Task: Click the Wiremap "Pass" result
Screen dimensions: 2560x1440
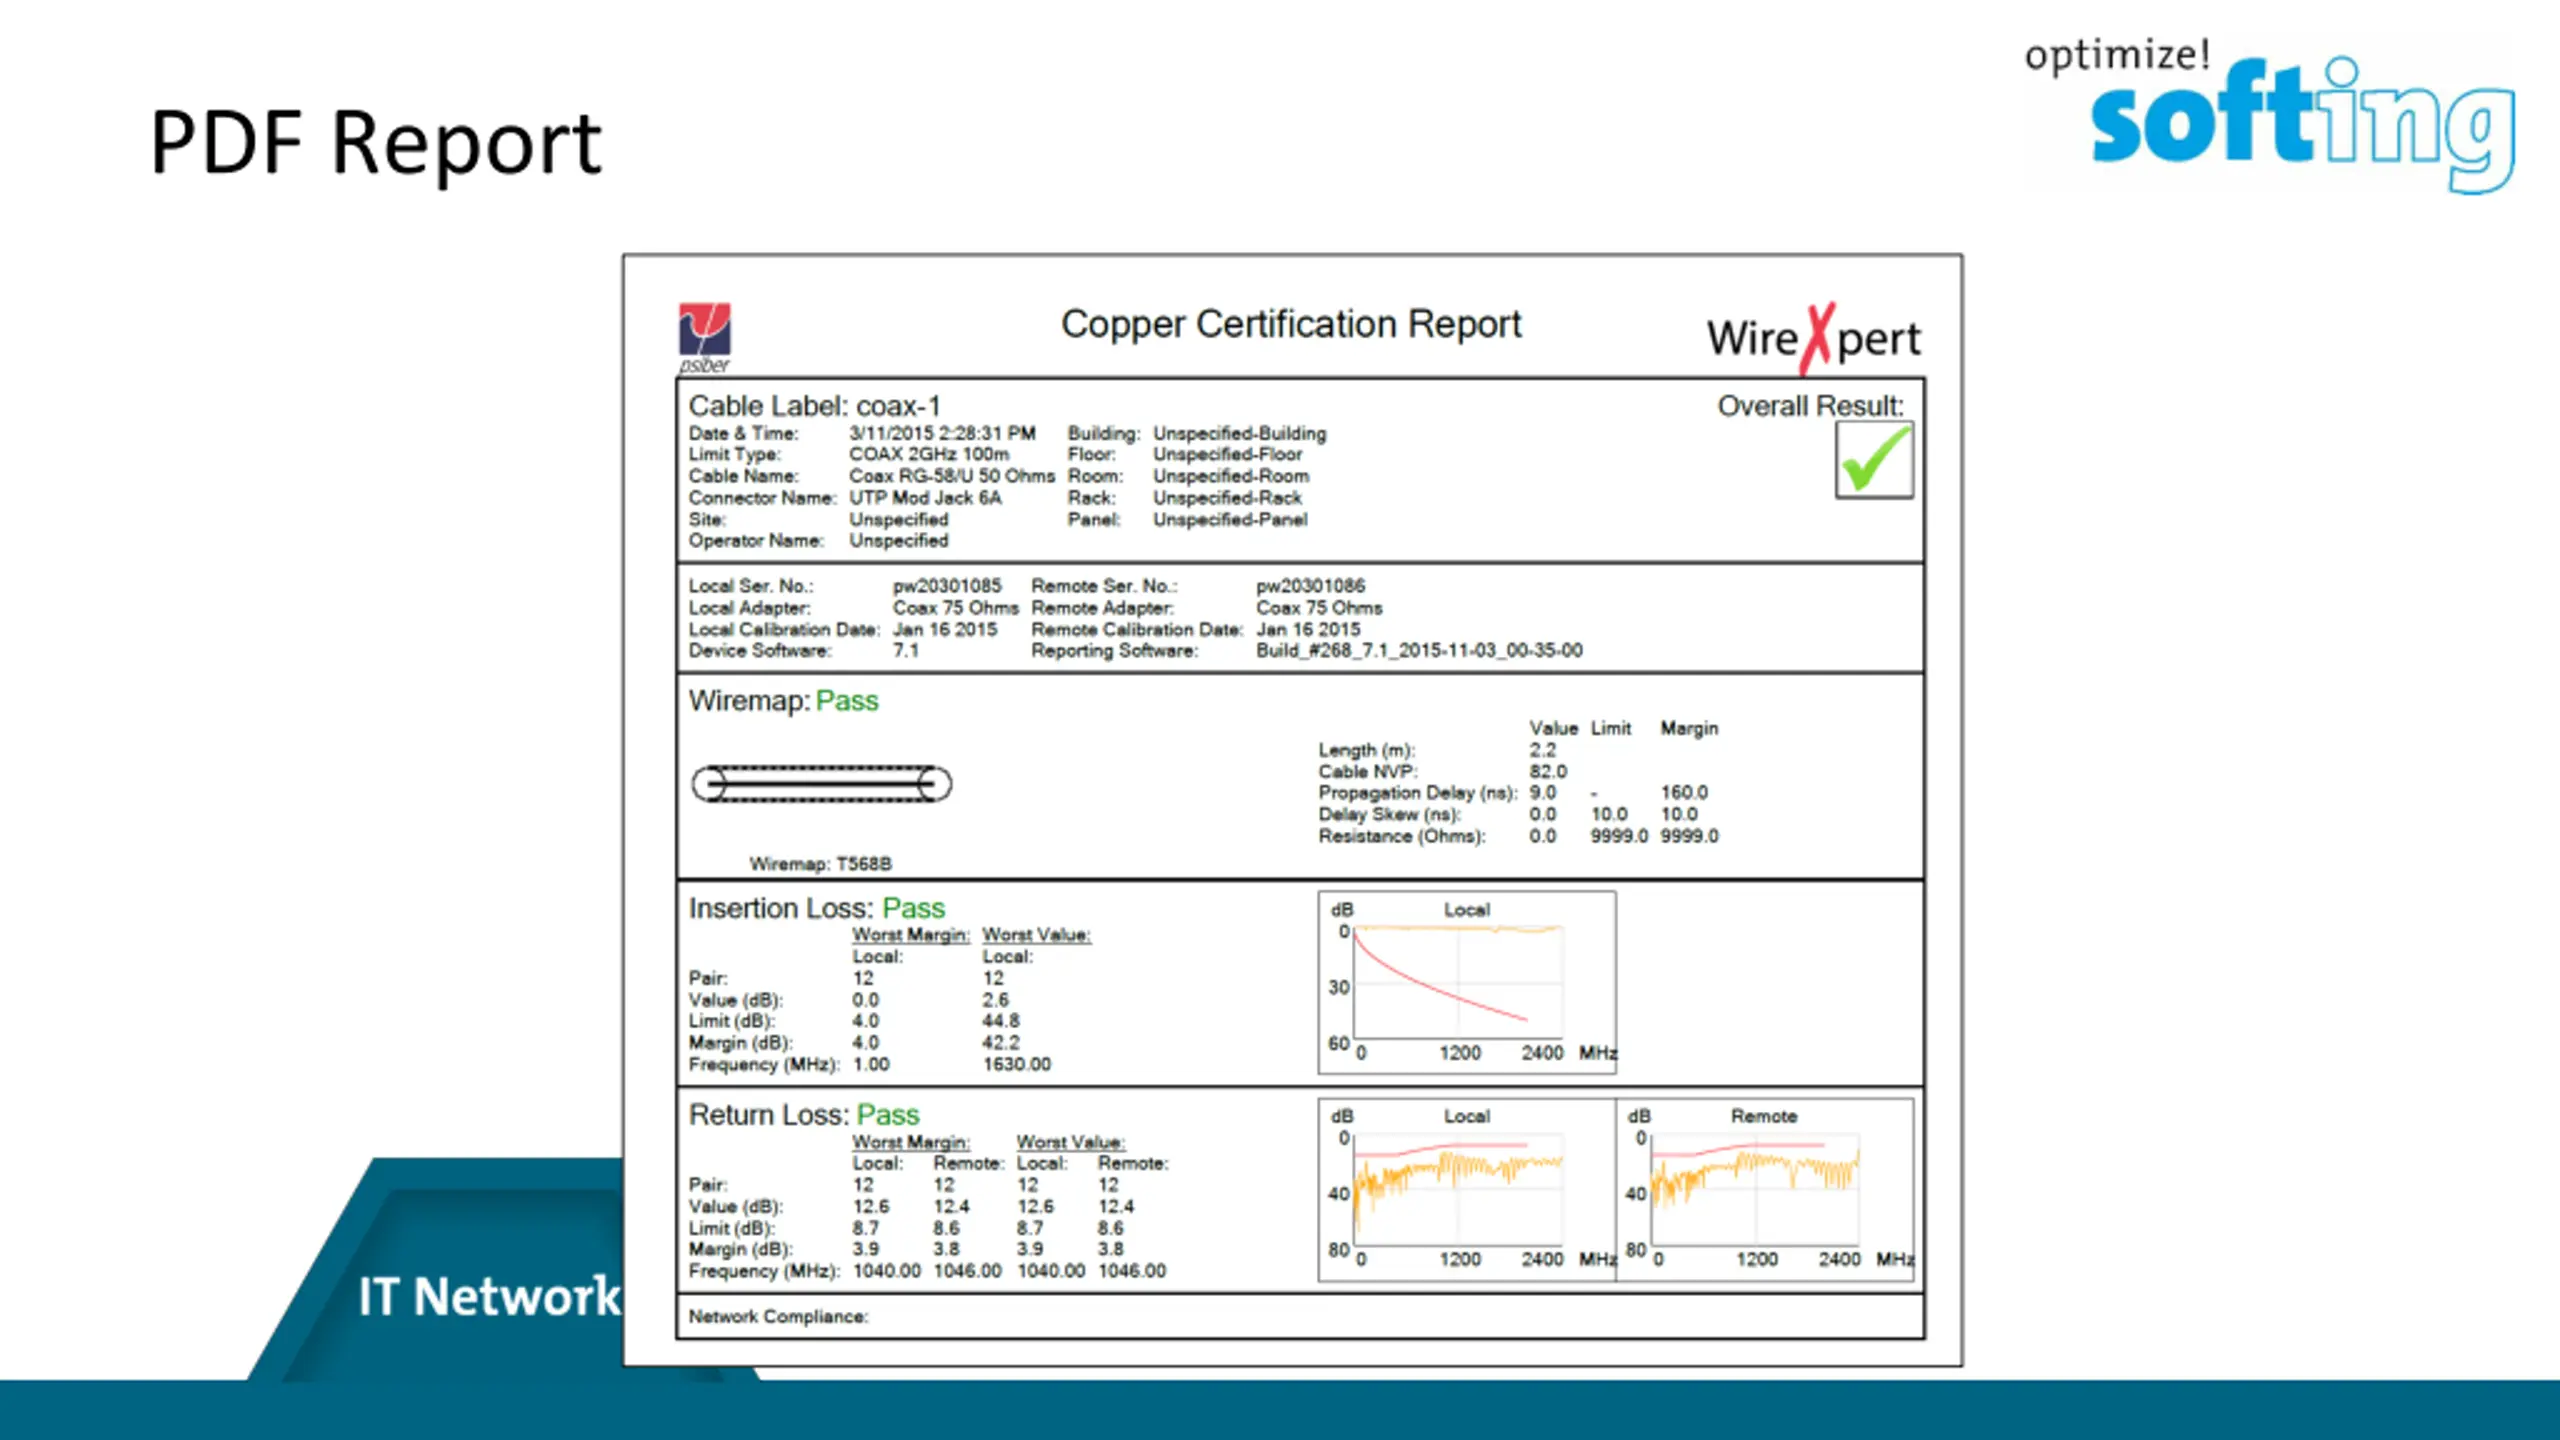Action: point(847,701)
